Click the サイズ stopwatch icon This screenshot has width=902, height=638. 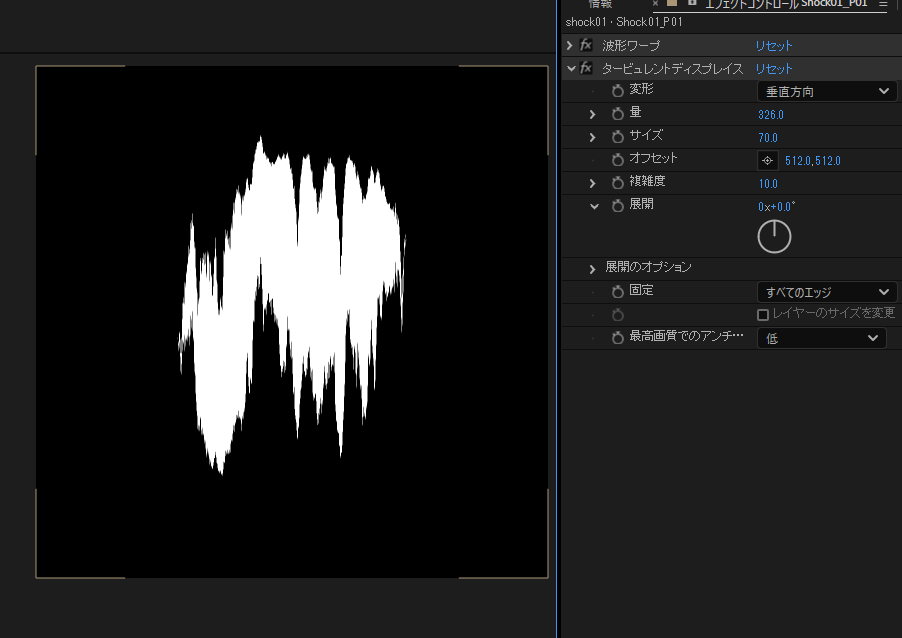[617, 137]
